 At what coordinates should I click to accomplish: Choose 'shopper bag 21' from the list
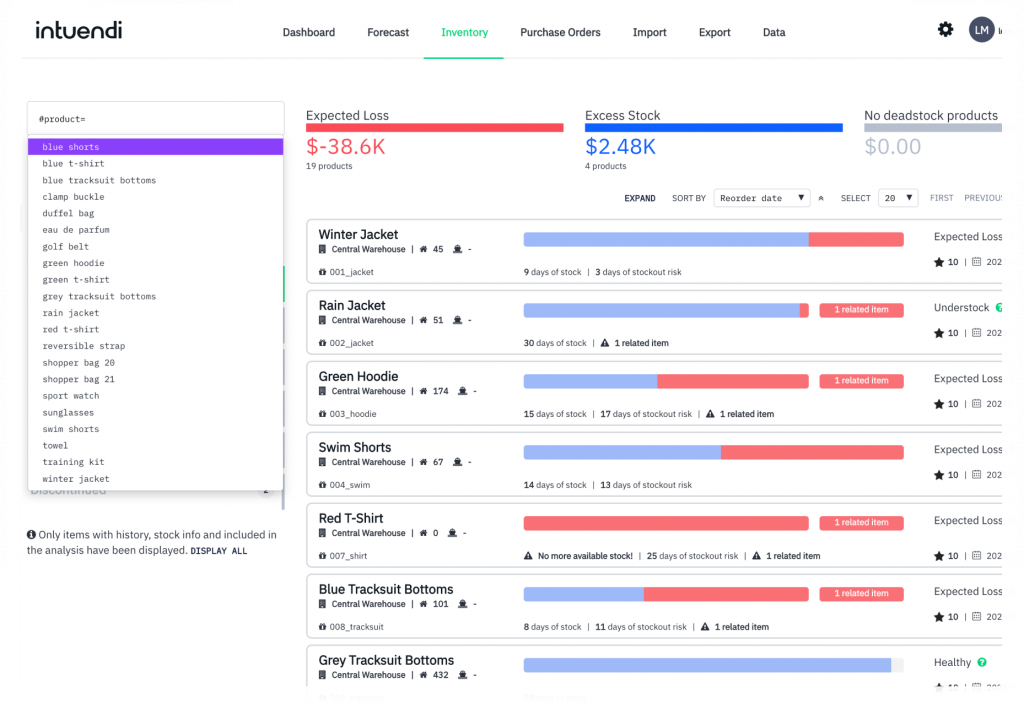[x=155, y=379]
